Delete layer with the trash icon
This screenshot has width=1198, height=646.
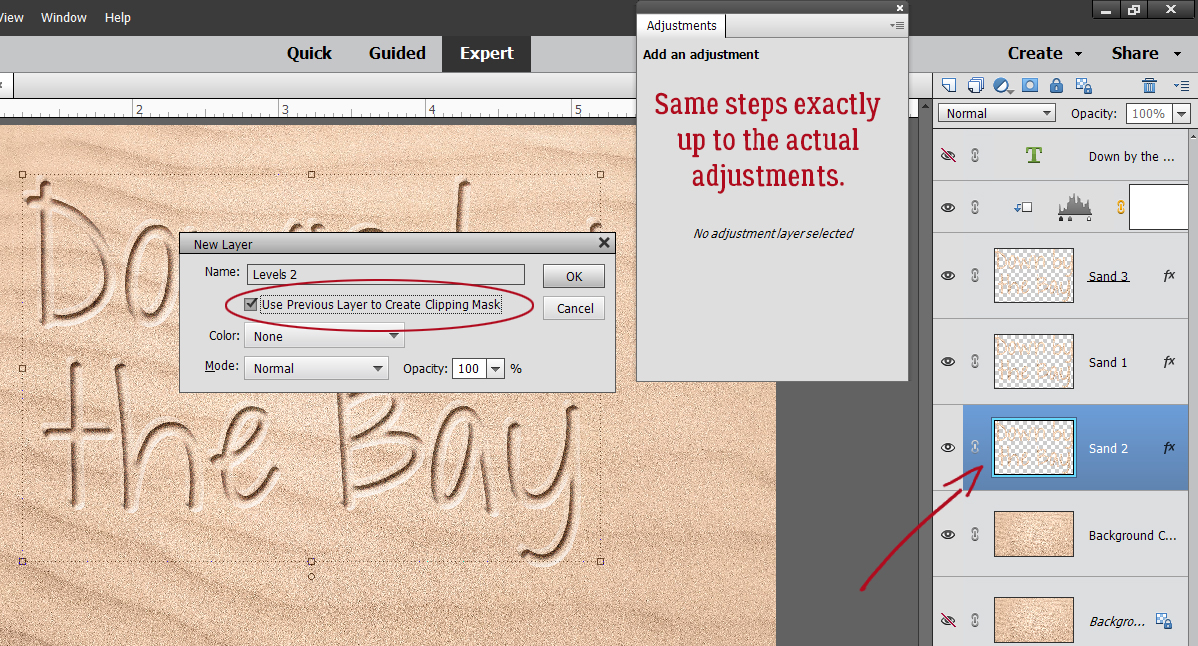coord(1149,86)
